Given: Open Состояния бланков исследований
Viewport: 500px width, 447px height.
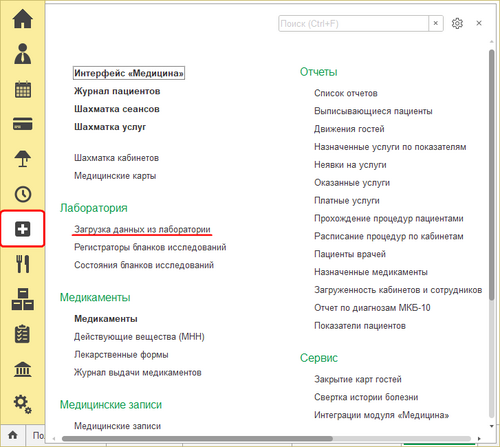Looking at the screenshot, I should tap(144, 265).
